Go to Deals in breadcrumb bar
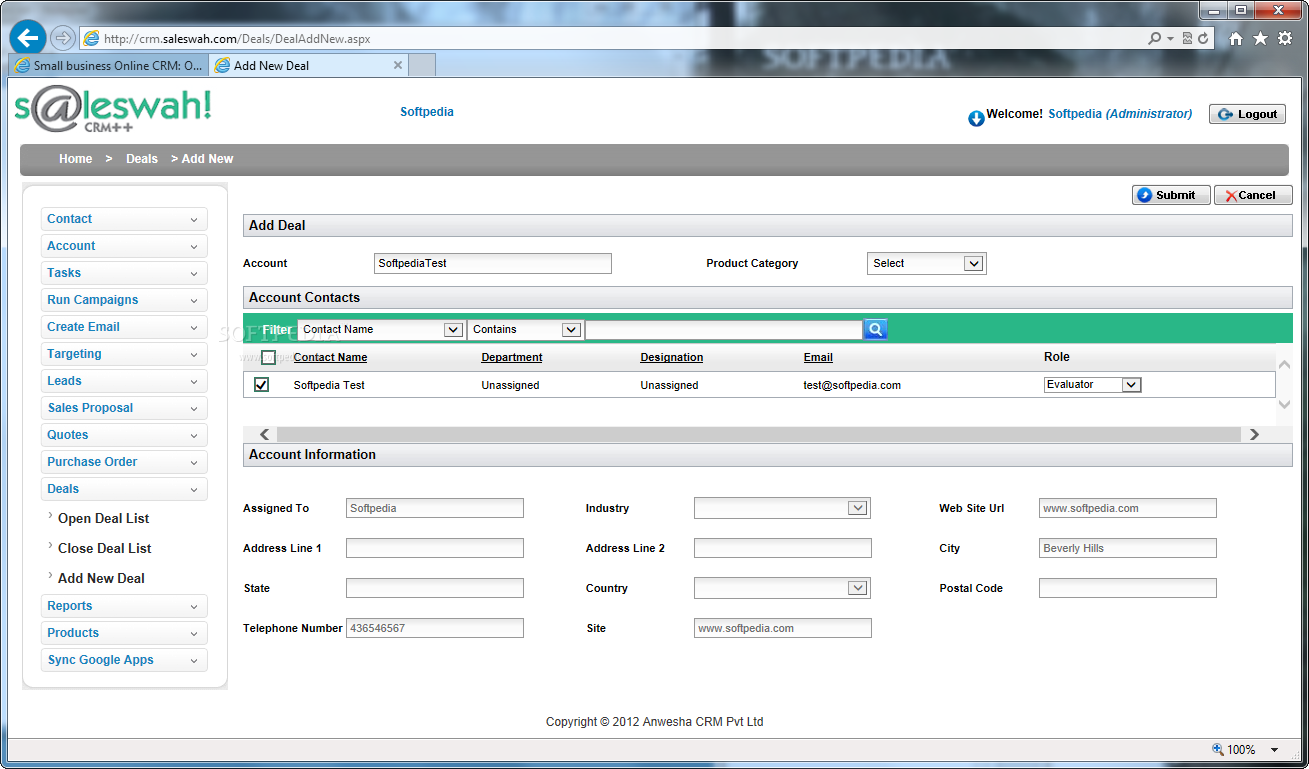This screenshot has width=1309, height=769. tap(142, 159)
